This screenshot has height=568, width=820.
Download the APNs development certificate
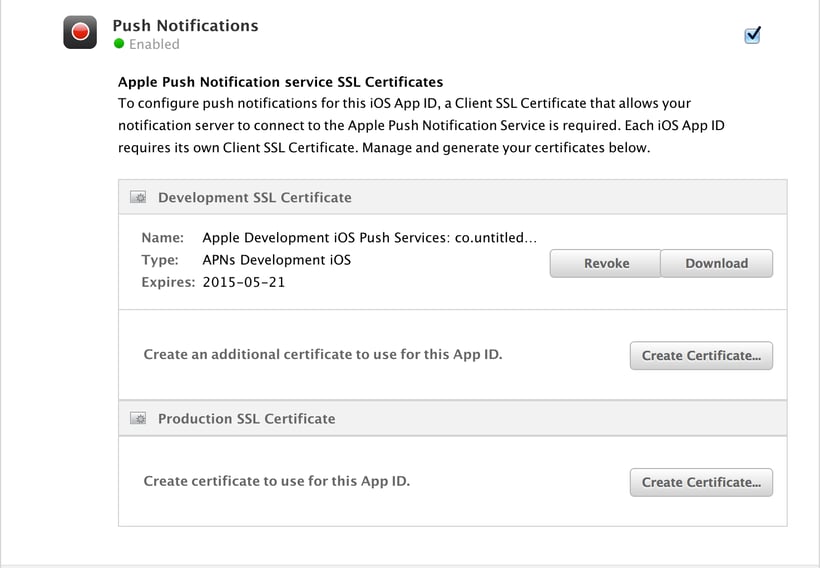point(716,263)
